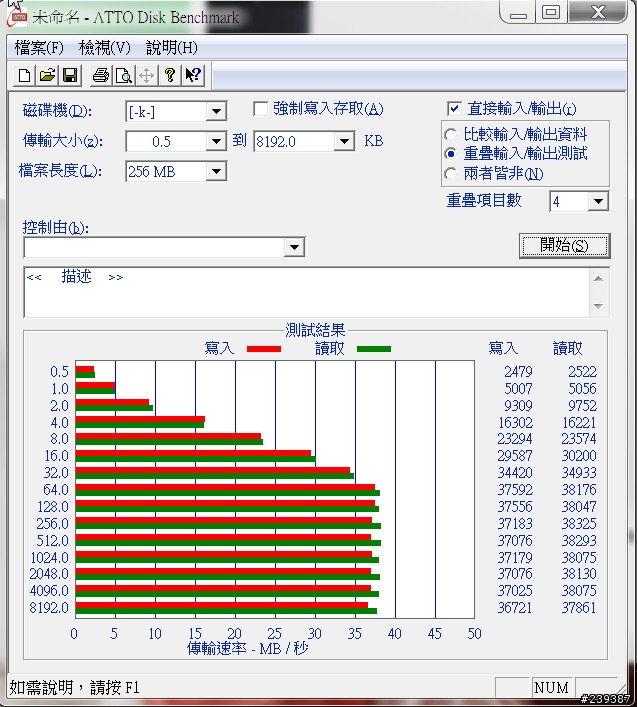Click read value 37861 in results

(x=579, y=608)
